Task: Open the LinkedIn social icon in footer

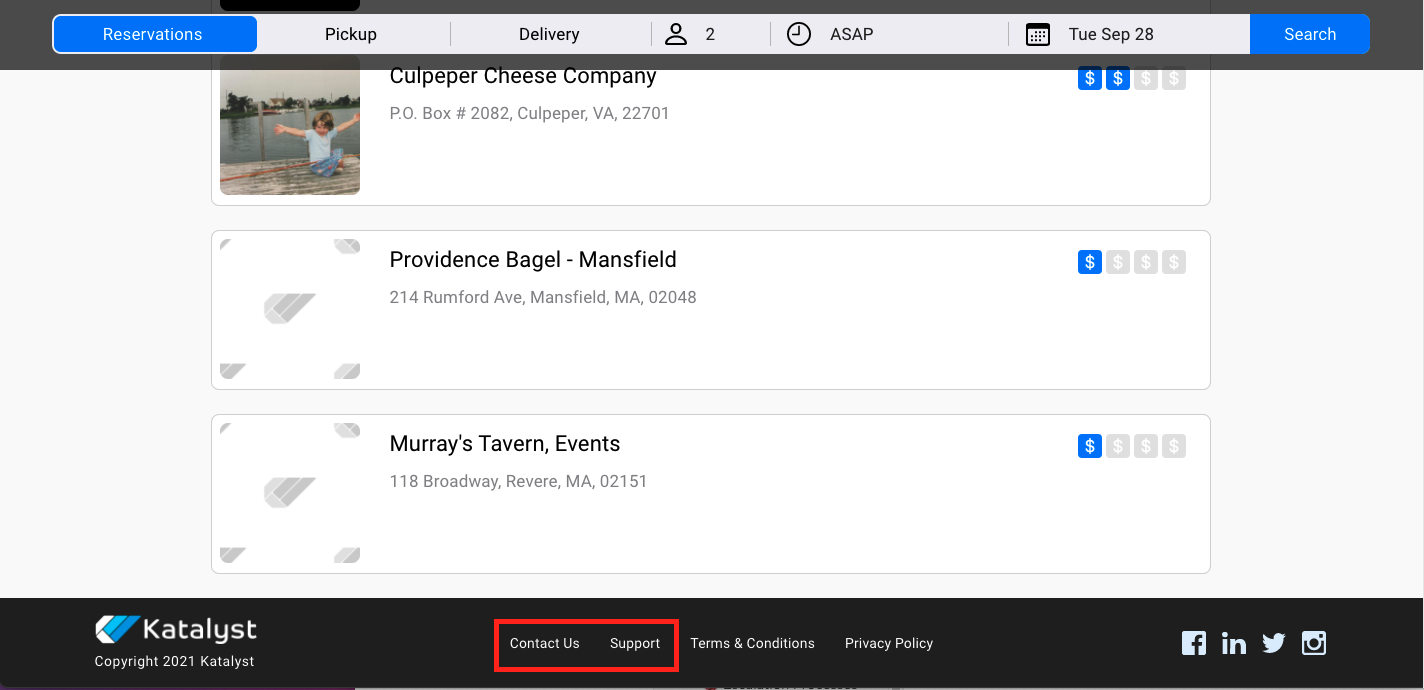Action: [x=1233, y=643]
